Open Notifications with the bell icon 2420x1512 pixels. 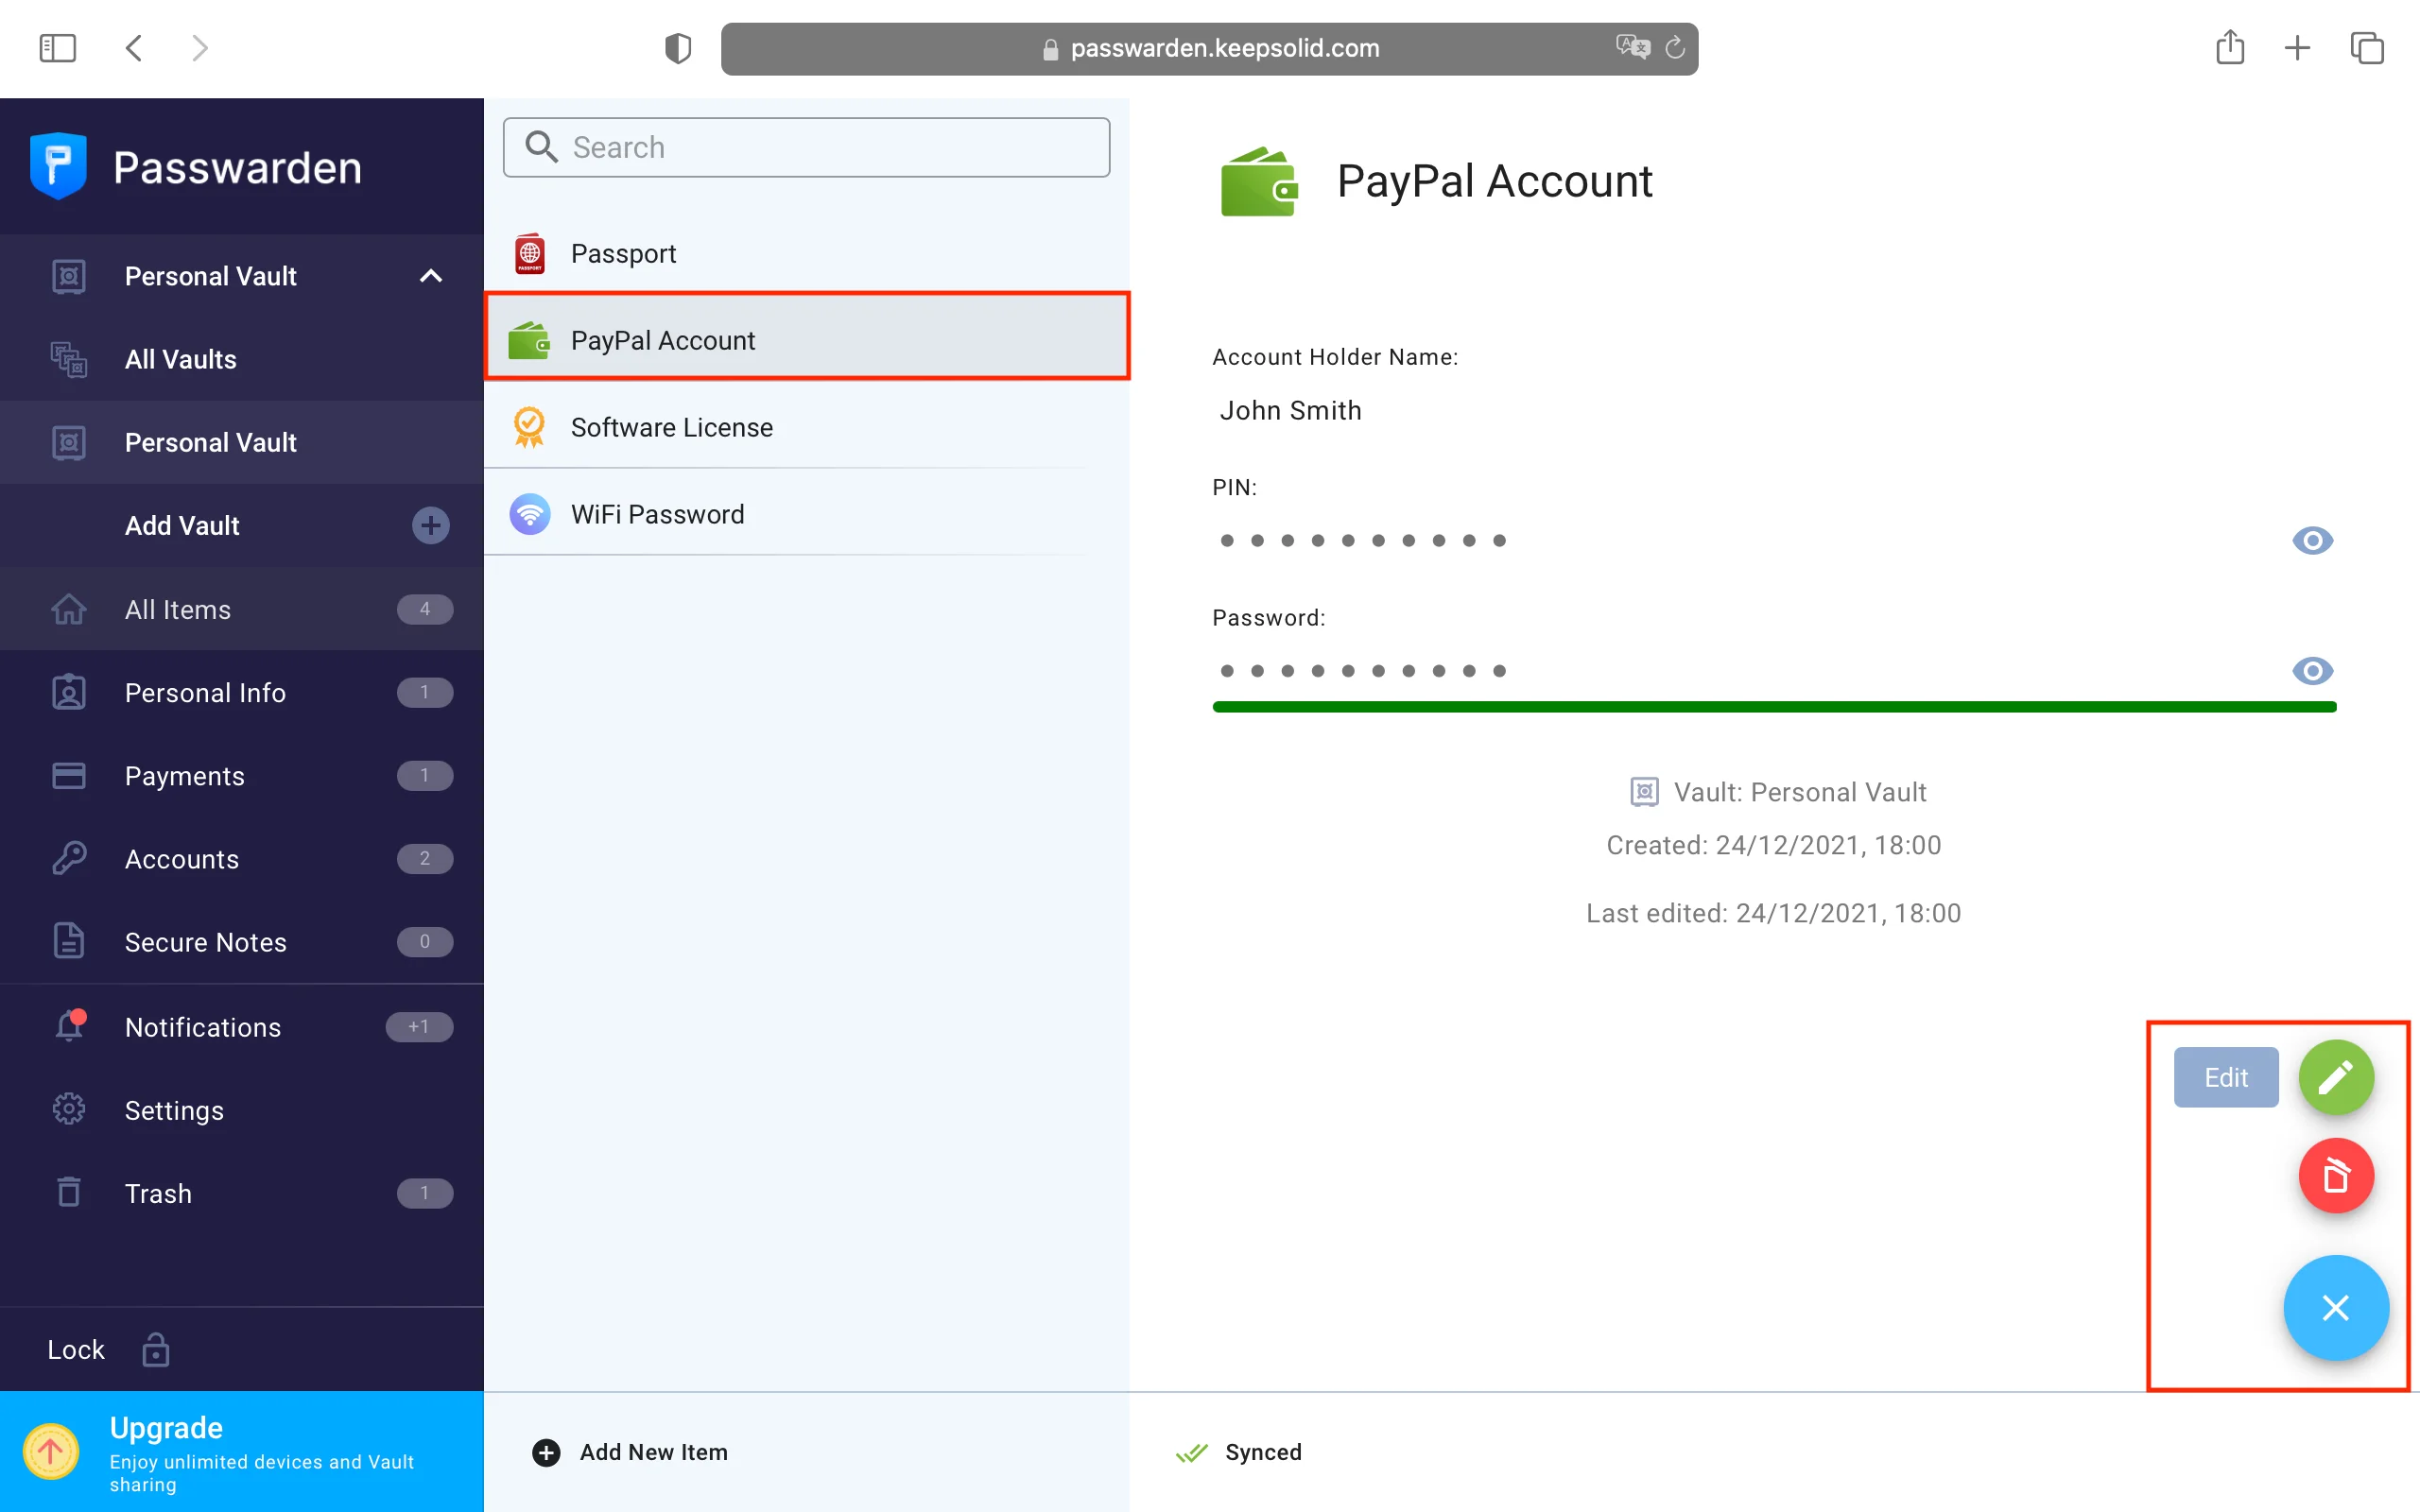(x=70, y=1026)
